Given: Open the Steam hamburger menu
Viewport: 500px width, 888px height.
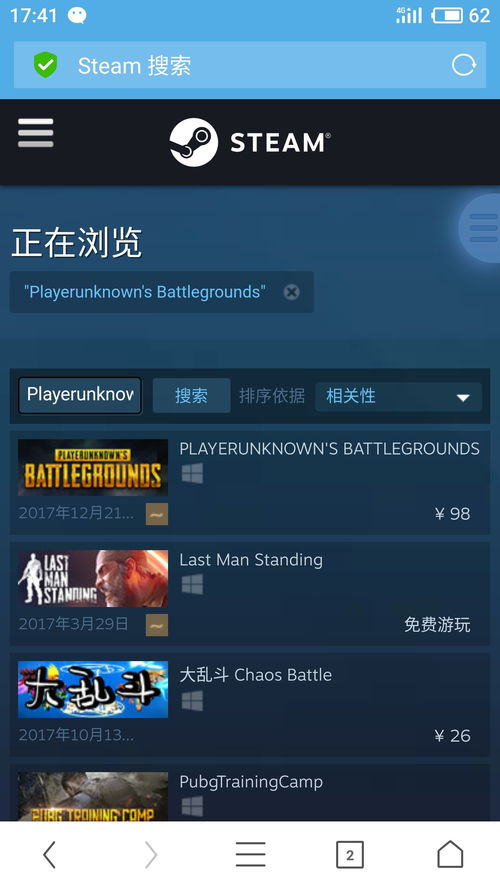Looking at the screenshot, I should pyautogui.click(x=36, y=133).
